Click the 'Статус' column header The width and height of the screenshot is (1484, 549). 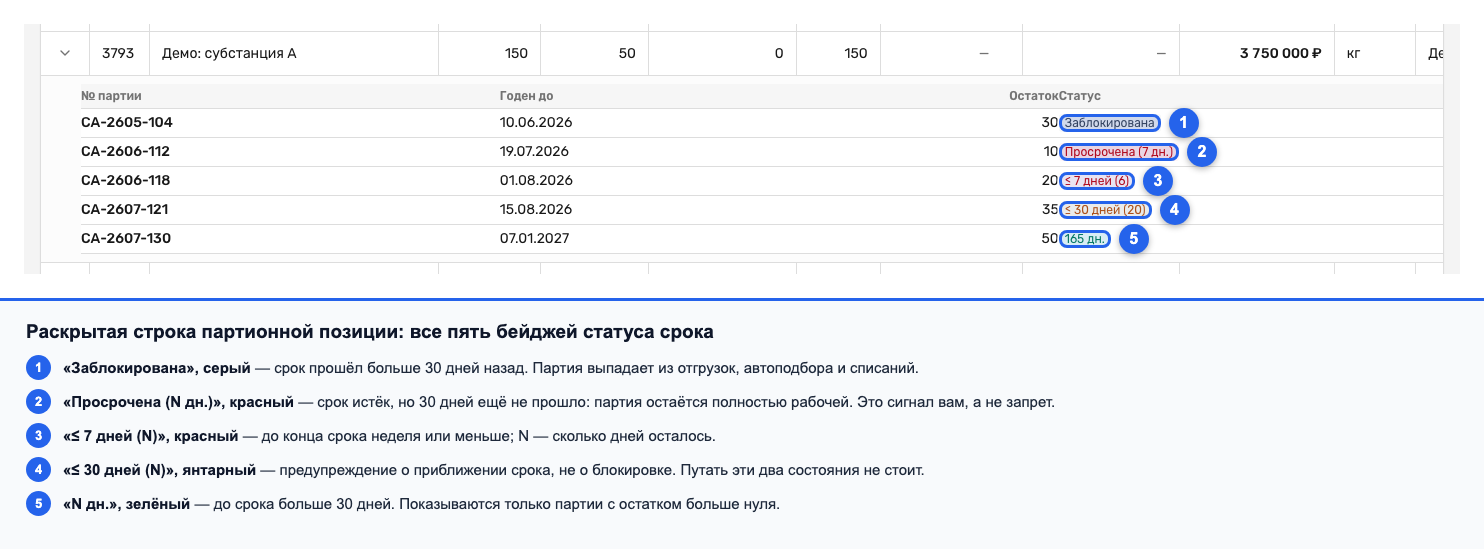click(x=1080, y=96)
